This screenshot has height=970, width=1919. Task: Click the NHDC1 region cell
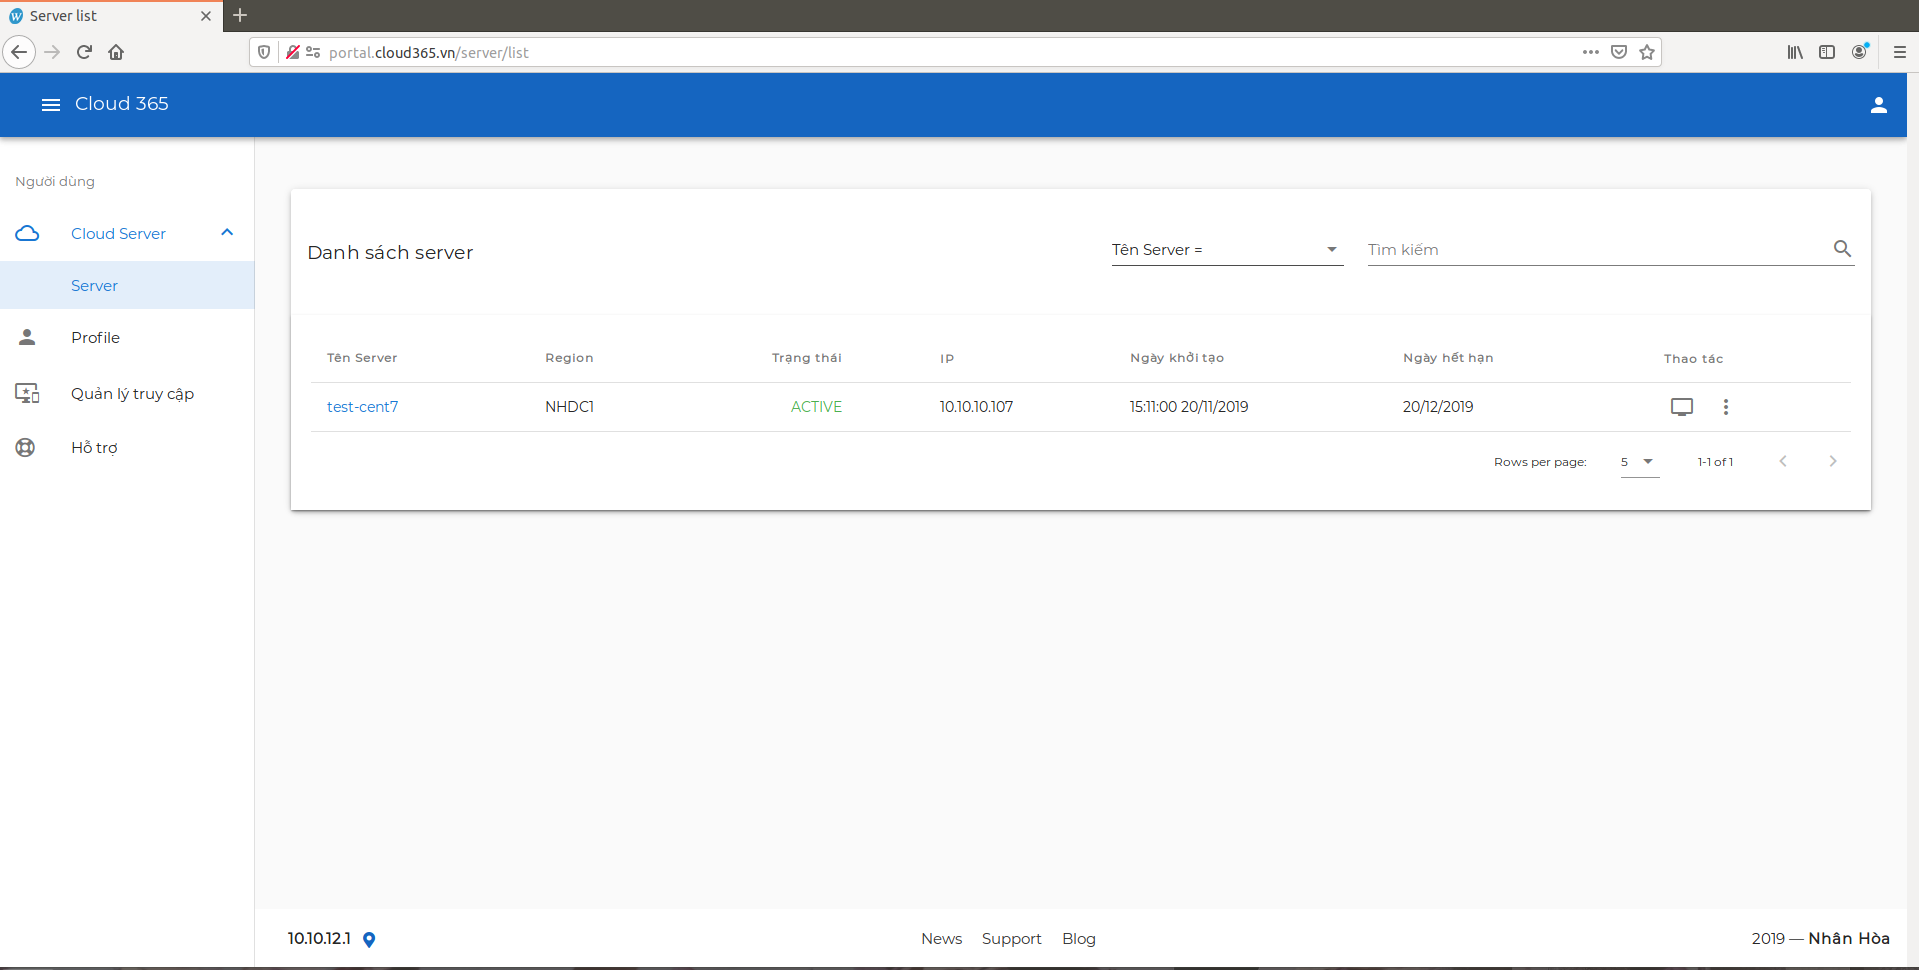click(569, 407)
